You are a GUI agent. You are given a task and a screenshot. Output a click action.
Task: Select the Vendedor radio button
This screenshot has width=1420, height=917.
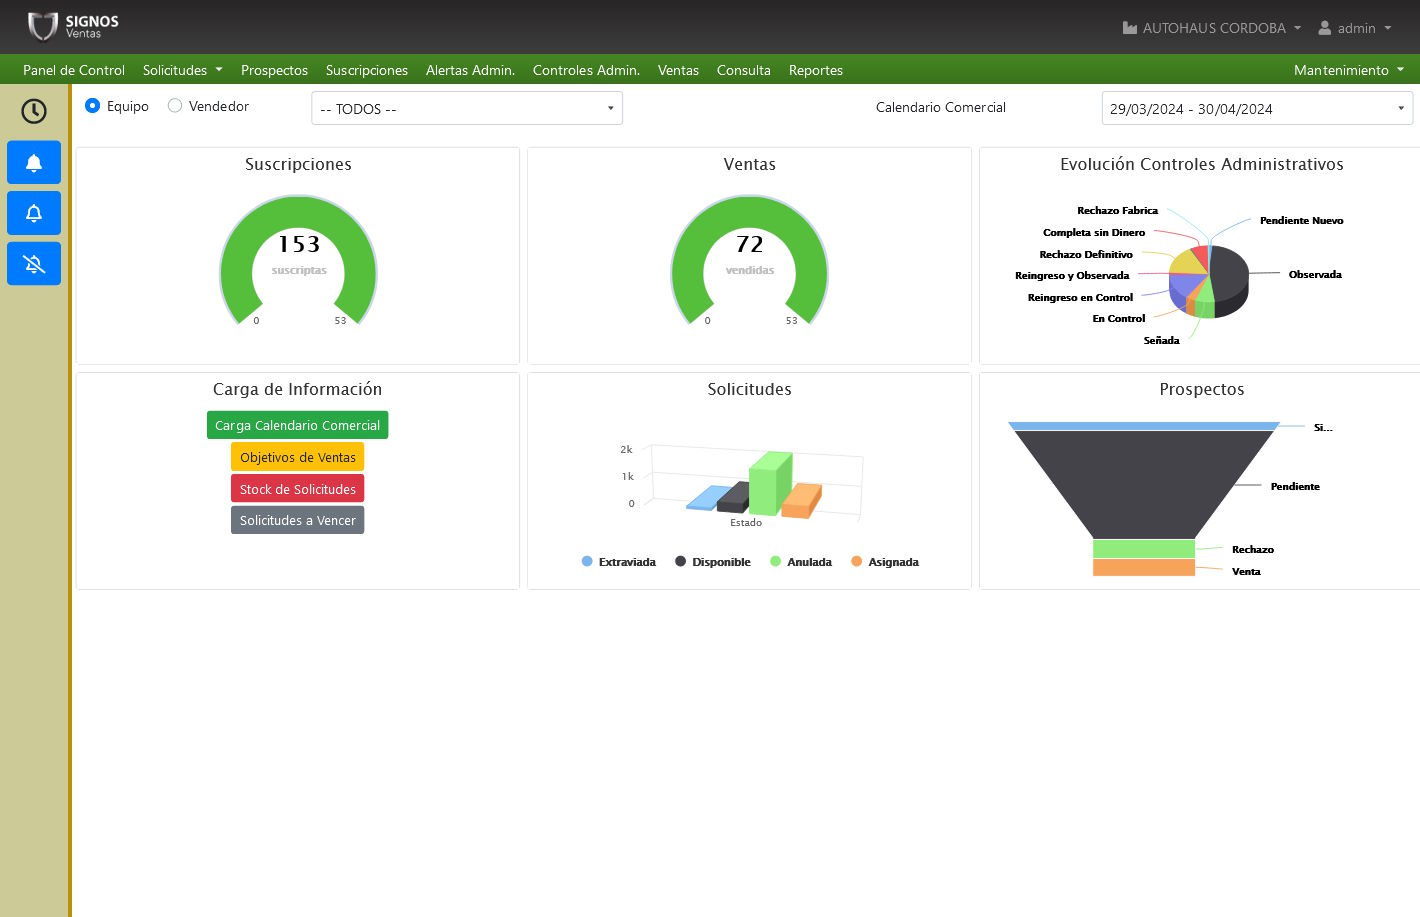(175, 106)
